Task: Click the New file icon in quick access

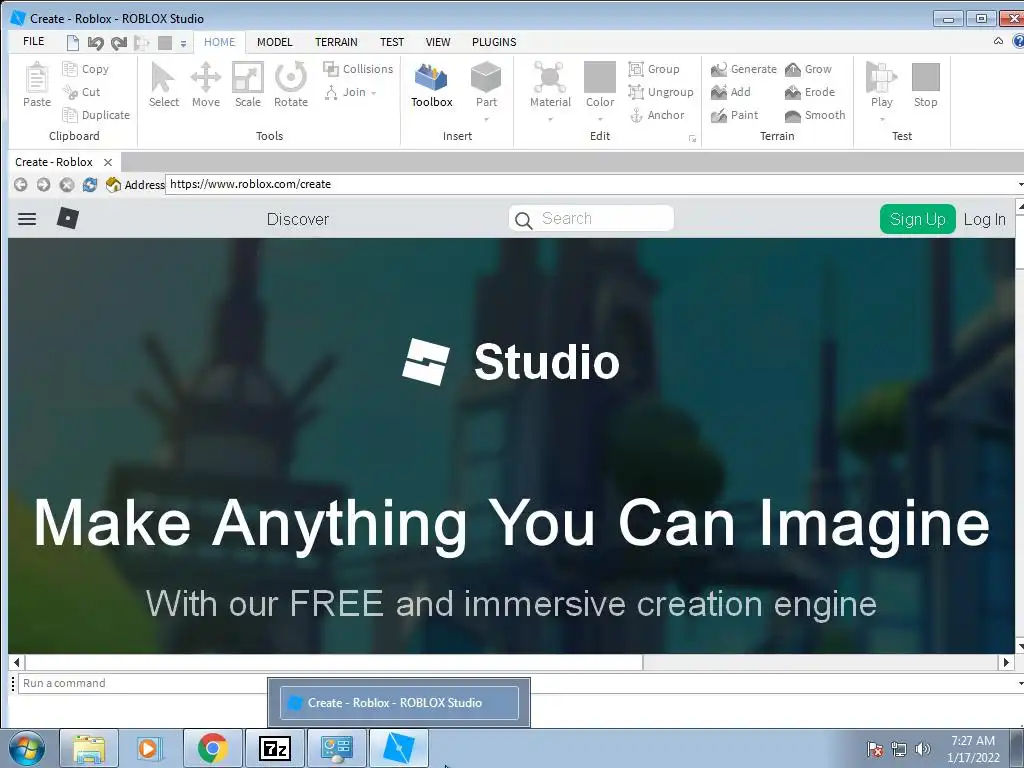Action: (73, 43)
